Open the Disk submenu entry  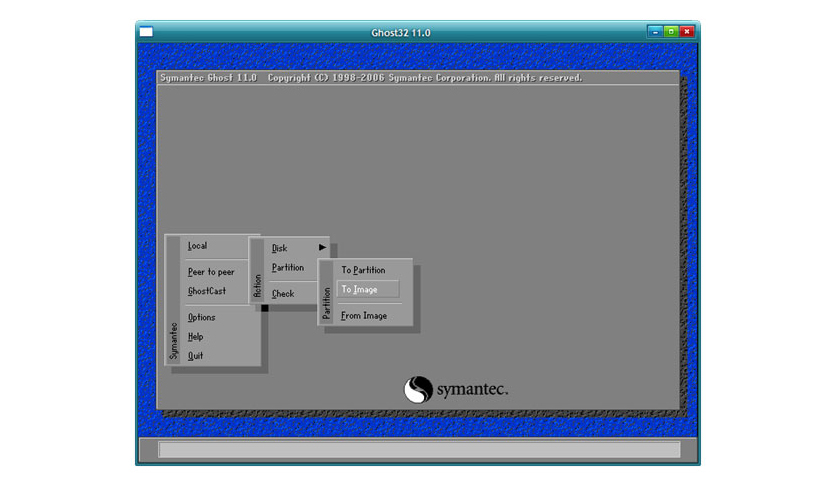(x=279, y=248)
